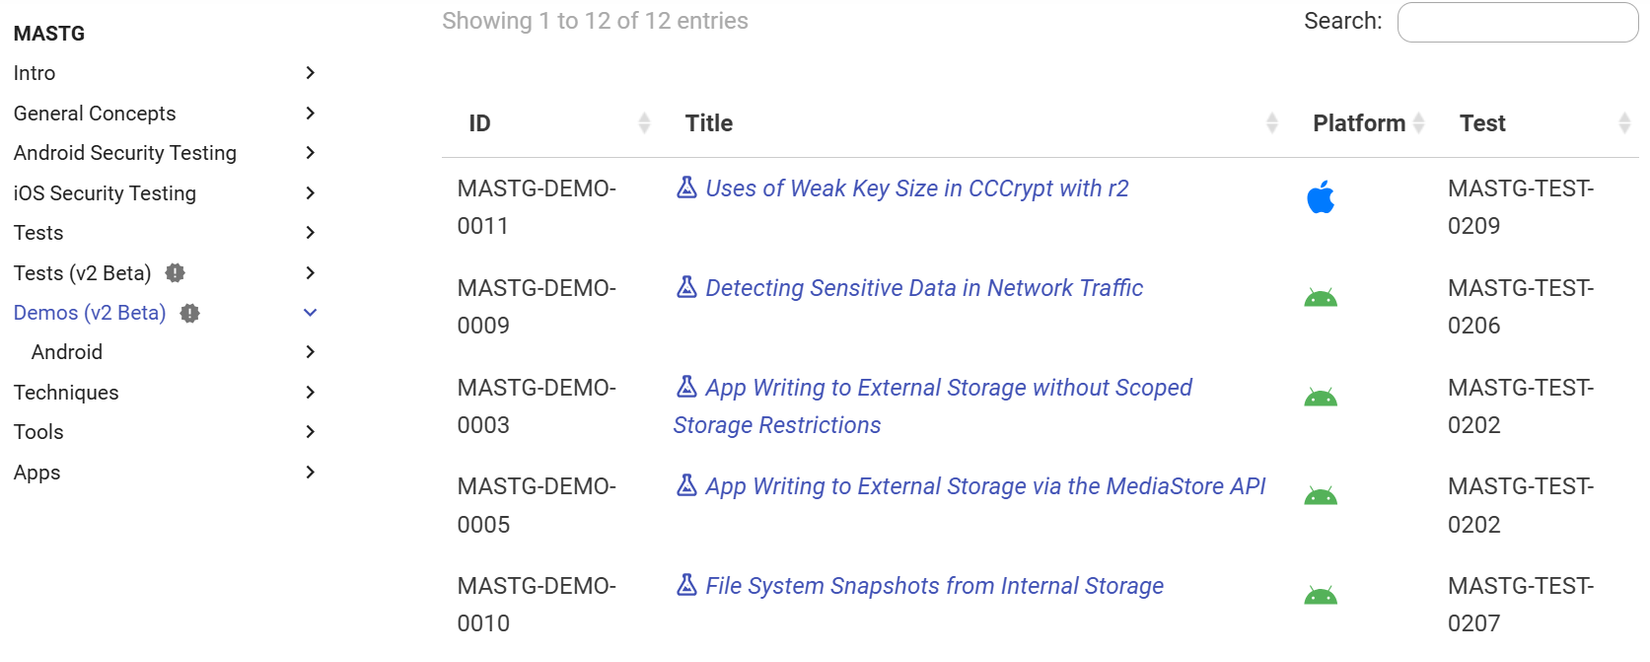Image resolution: width=1650 pixels, height=662 pixels.
Task: Go to the Tools navigation item
Action: [x=39, y=432]
